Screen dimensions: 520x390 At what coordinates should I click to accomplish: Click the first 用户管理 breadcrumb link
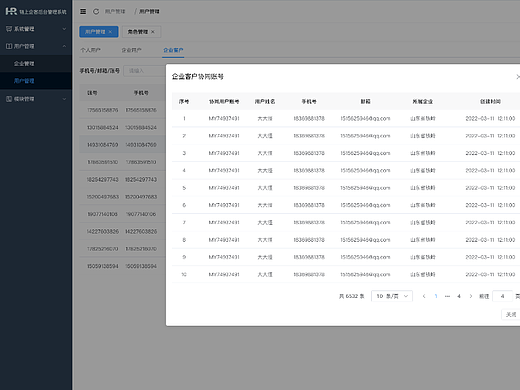pos(115,12)
